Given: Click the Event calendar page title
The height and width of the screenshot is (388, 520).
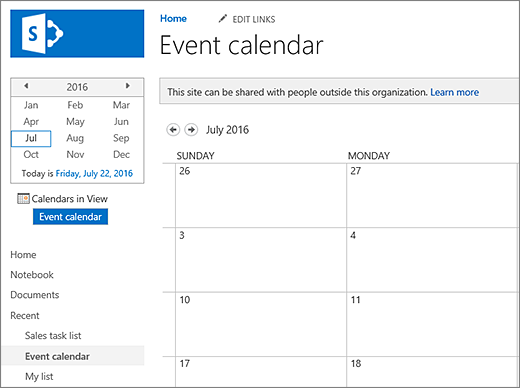Looking at the screenshot, I should [x=242, y=45].
